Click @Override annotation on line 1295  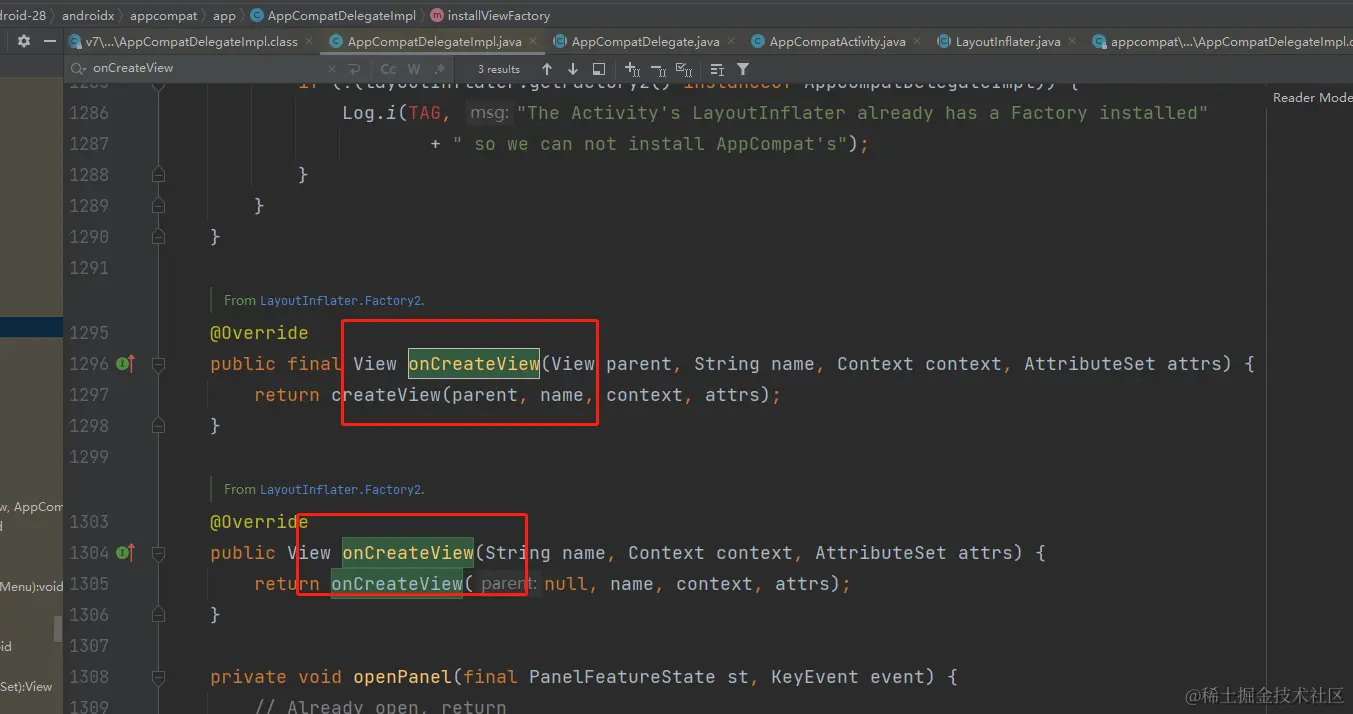[x=259, y=333]
